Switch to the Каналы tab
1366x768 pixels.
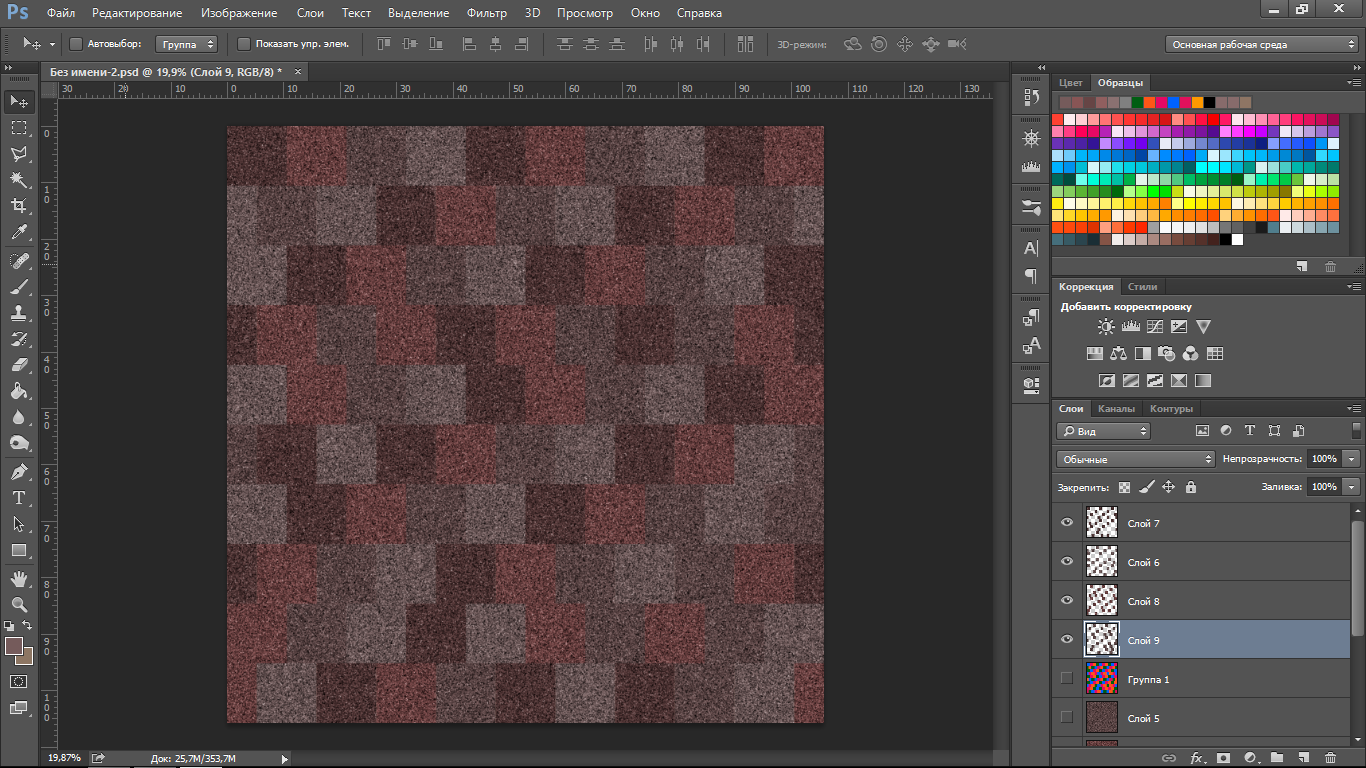coord(1116,409)
